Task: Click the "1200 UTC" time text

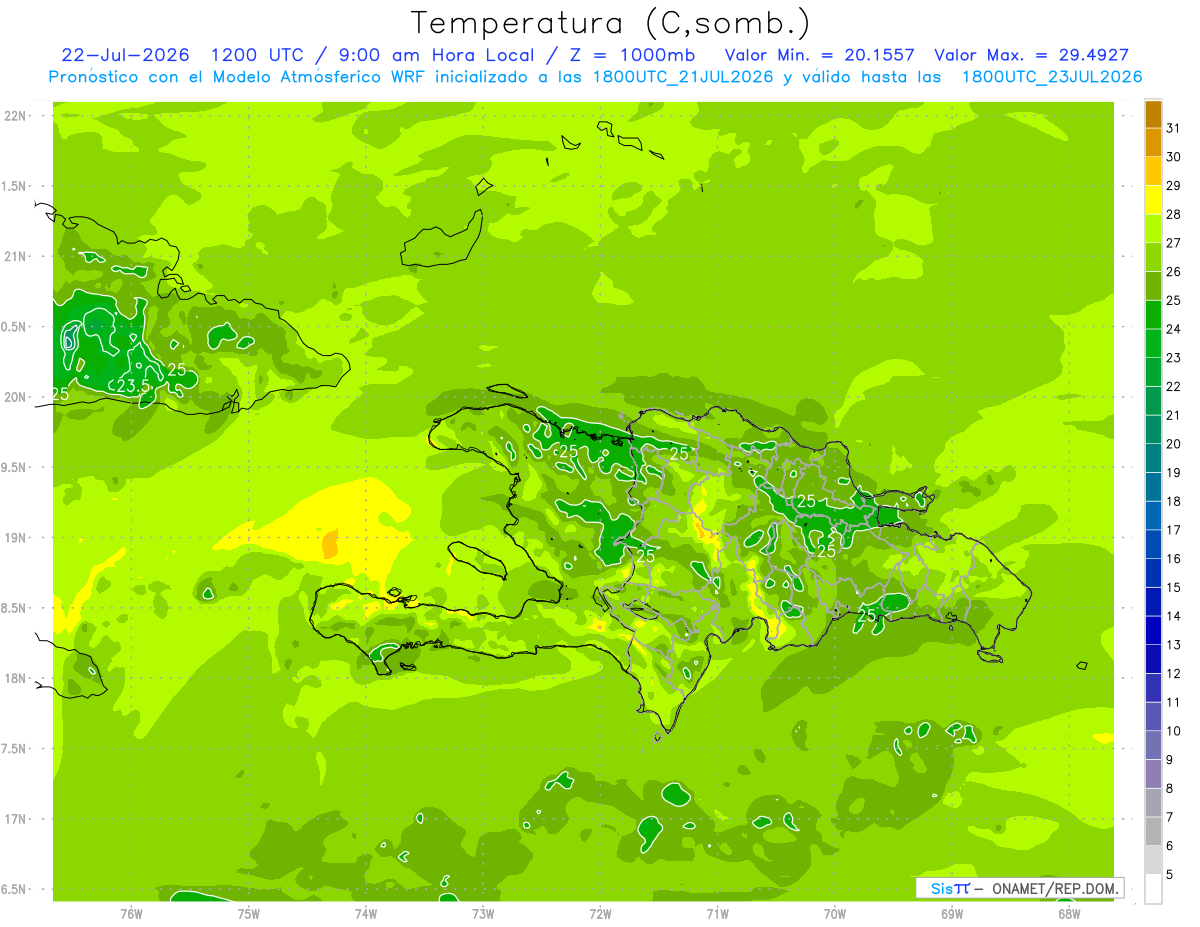Action: point(260,55)
